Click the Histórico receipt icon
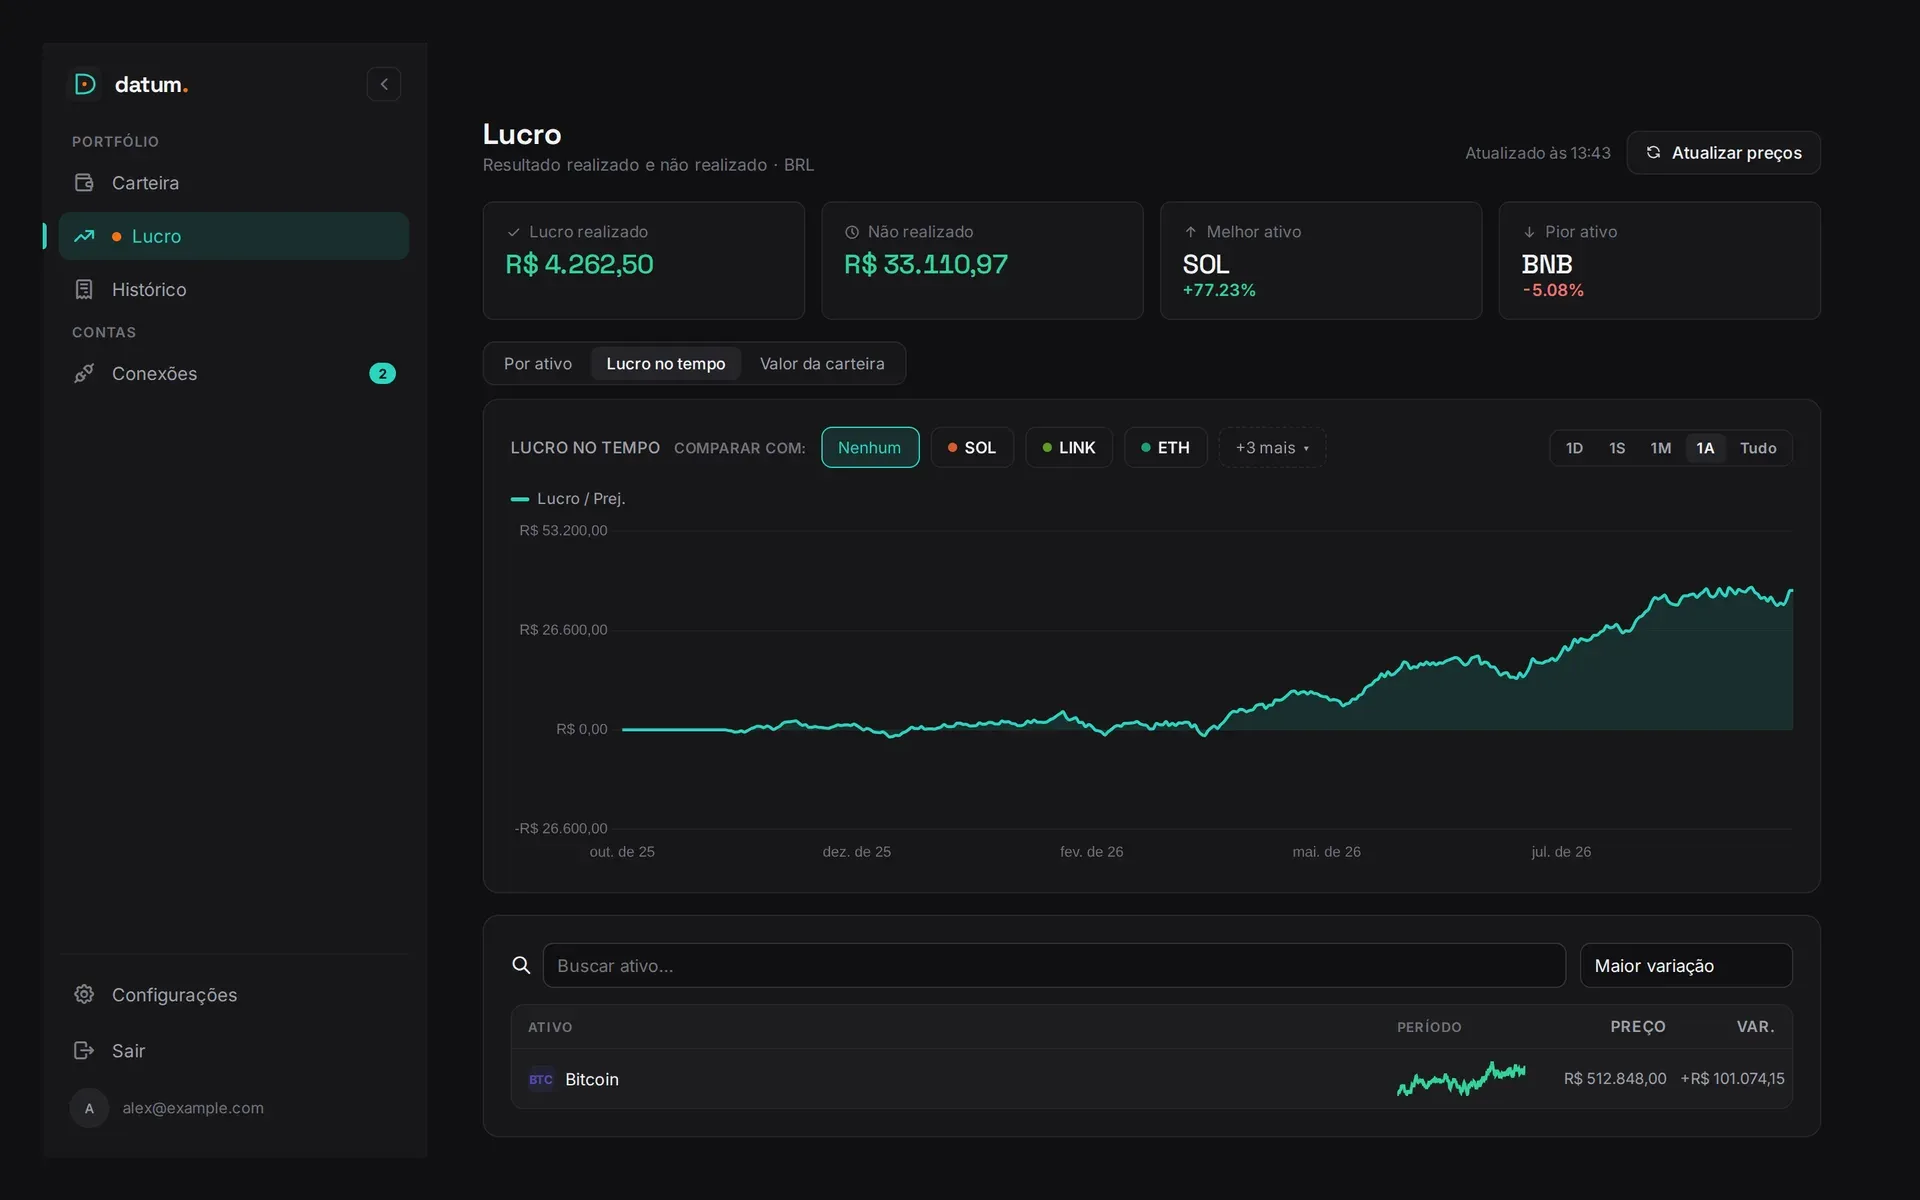This screenshot has height=1200, width=1920. tap(84, 289)
